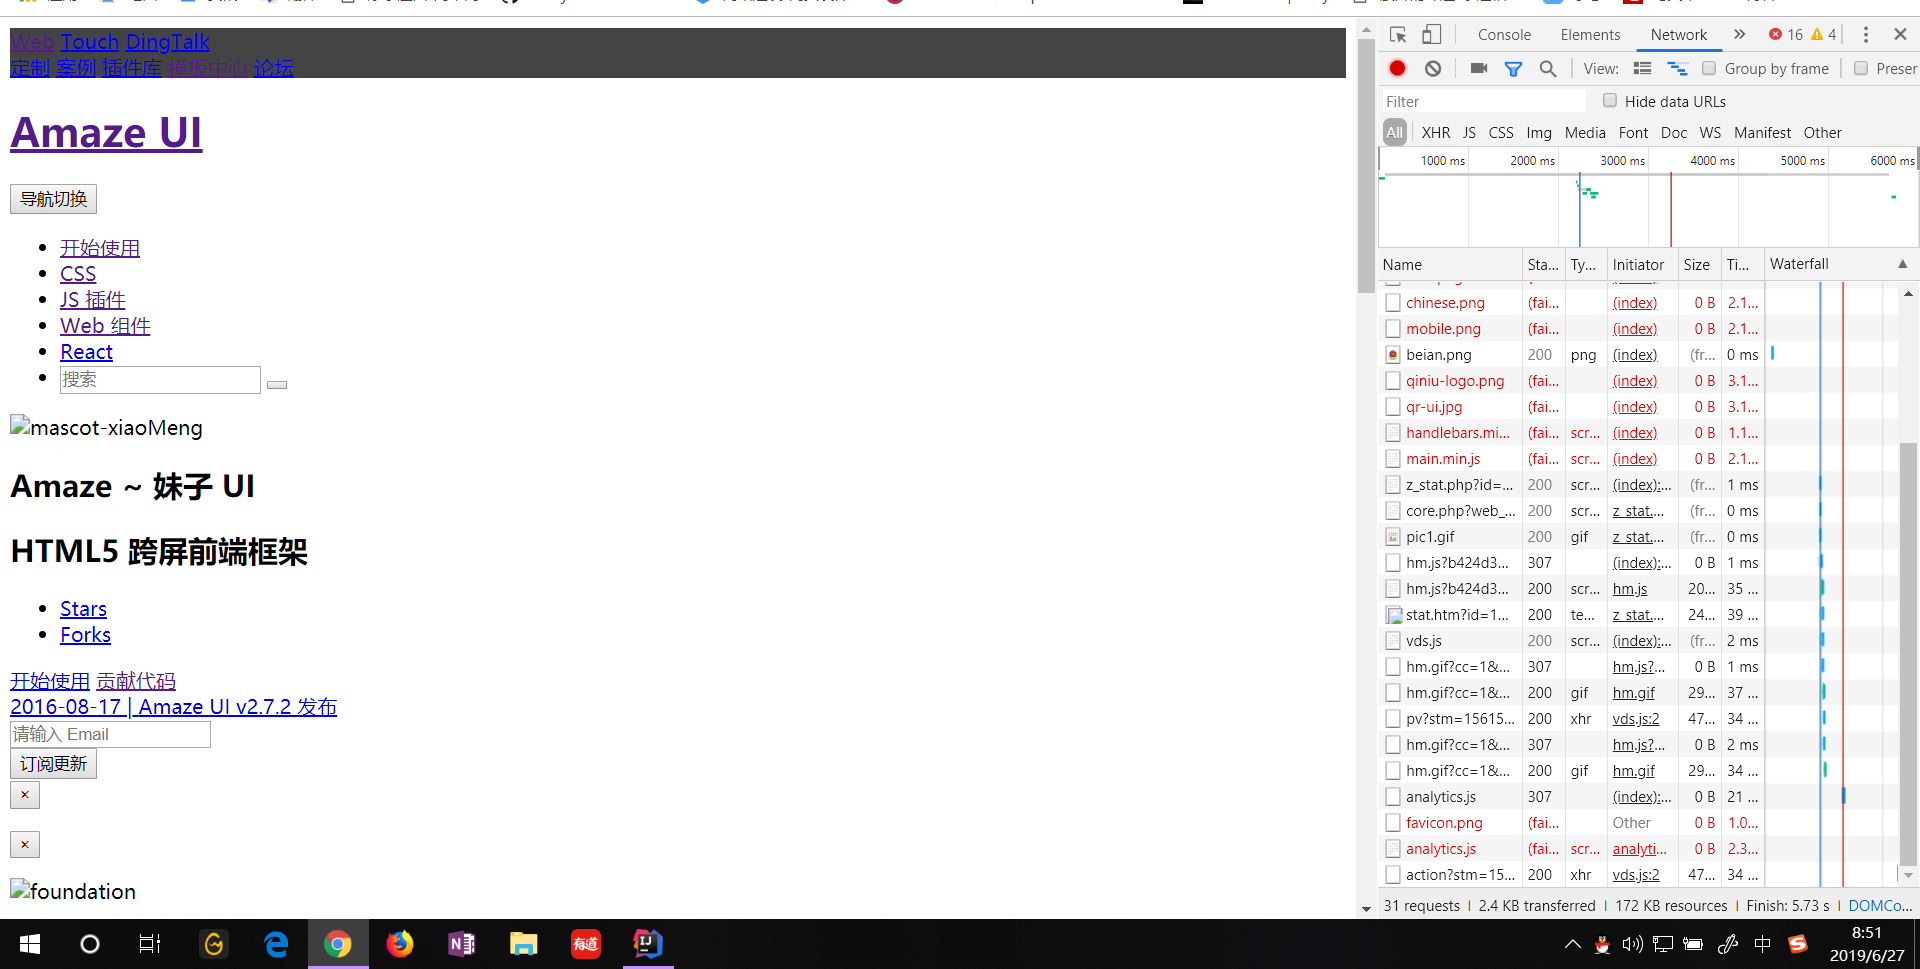Viewport: 1920px width, 969px height.
Task: Show hidden system tray icons
Action: [1573, 944]
